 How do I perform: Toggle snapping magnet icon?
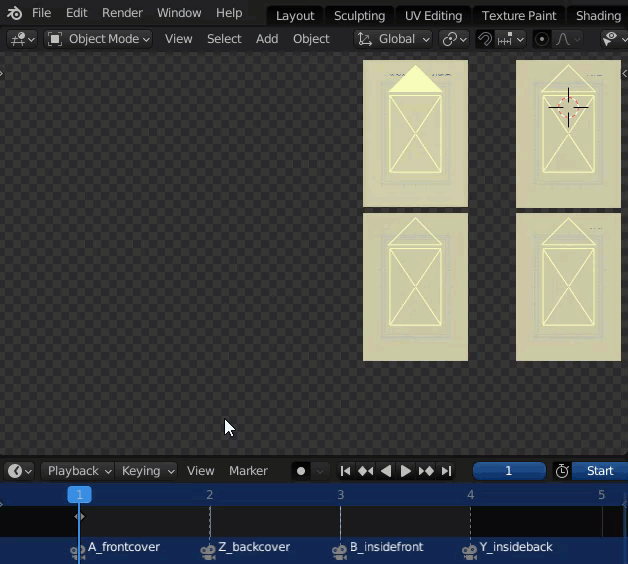coord(485,39)
